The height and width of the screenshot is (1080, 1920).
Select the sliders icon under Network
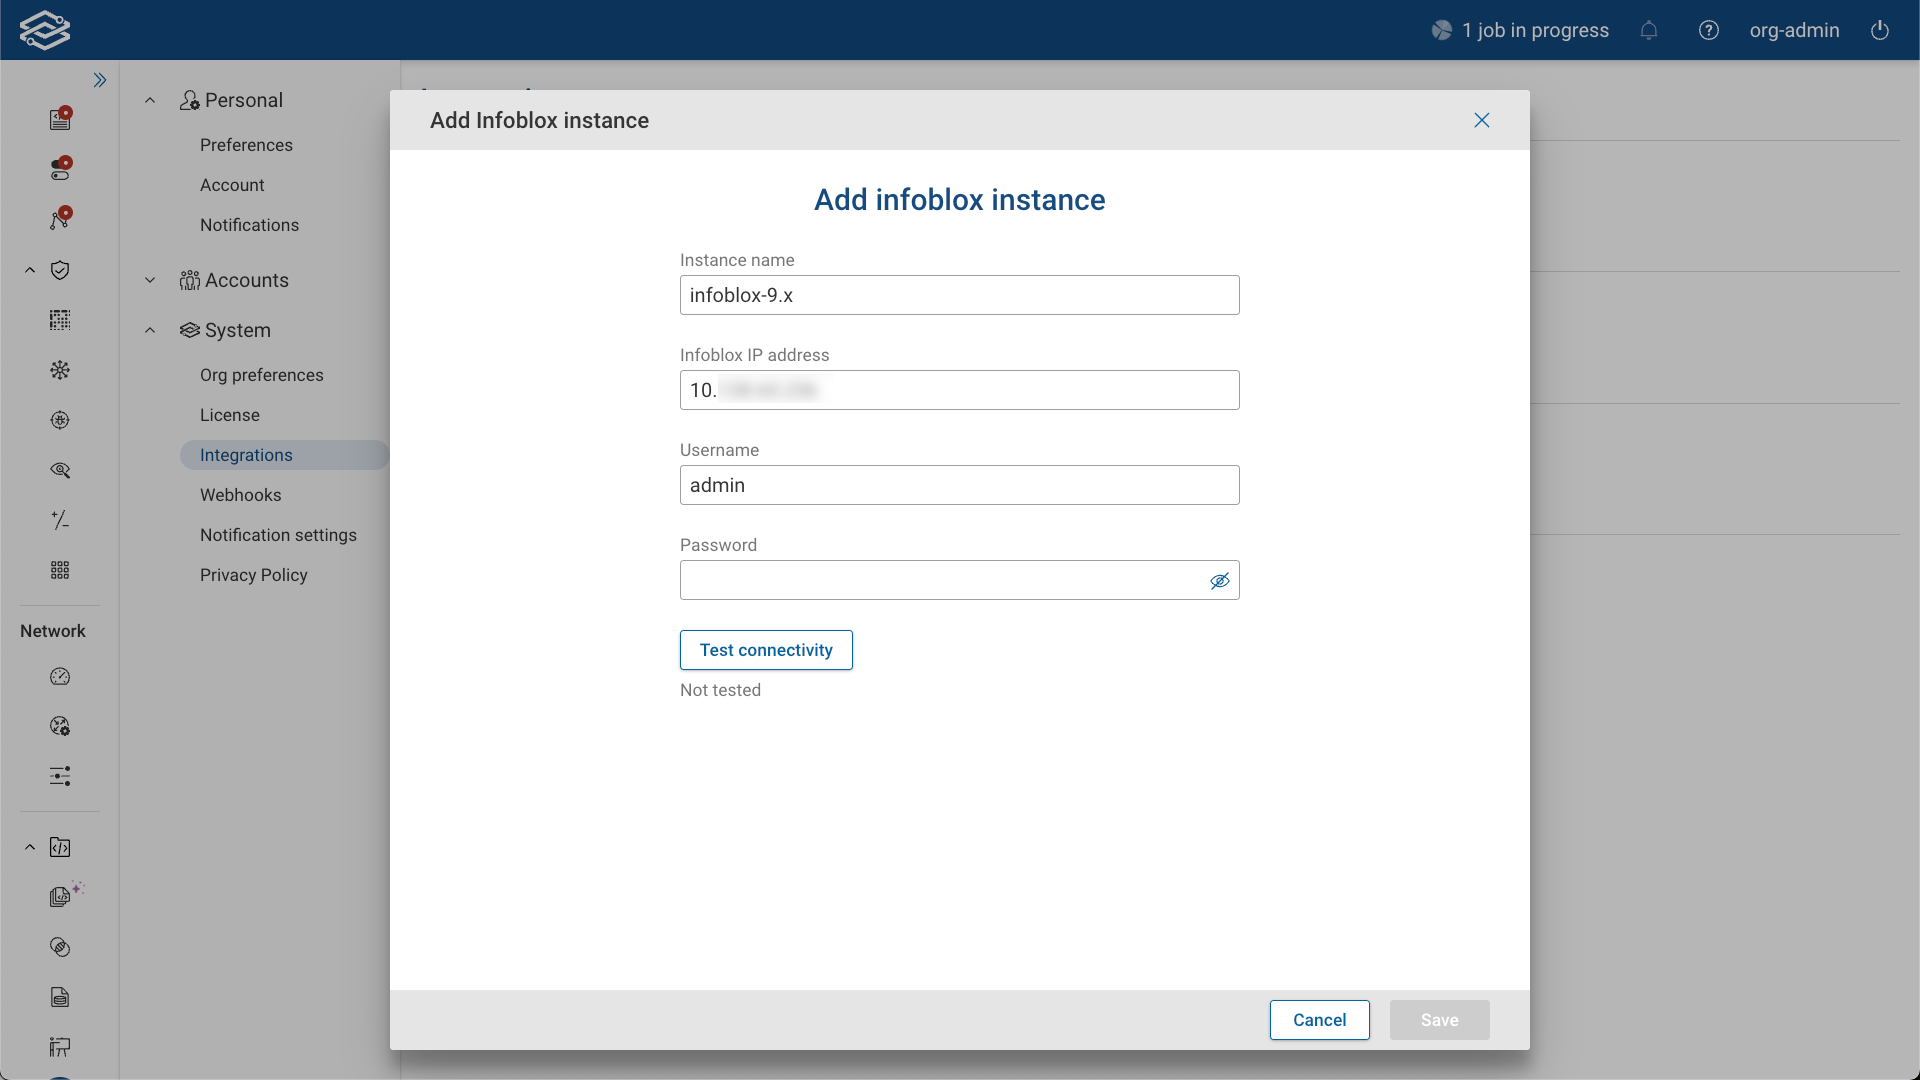click(x=60, y=776)
